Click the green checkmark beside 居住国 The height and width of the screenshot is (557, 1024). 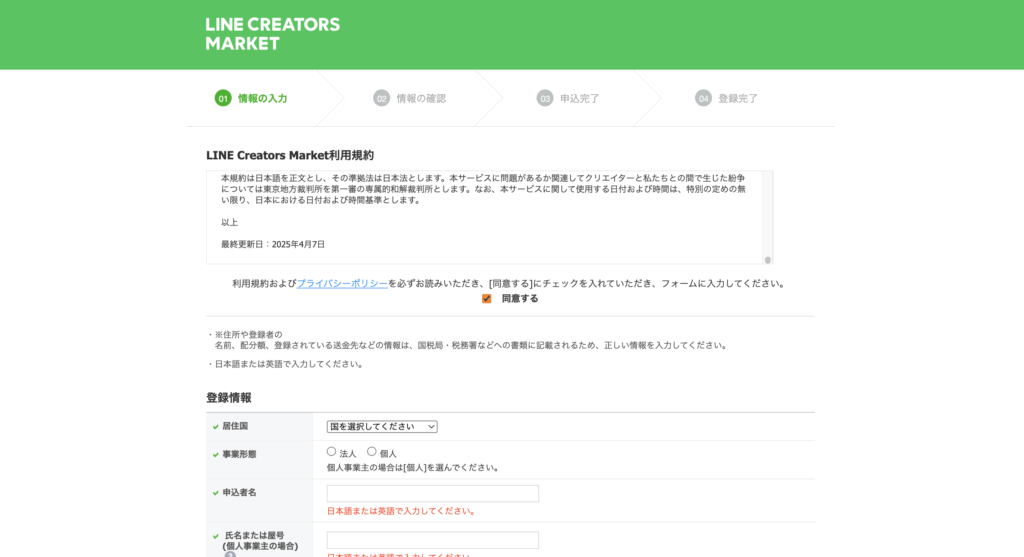click(215, 427)
